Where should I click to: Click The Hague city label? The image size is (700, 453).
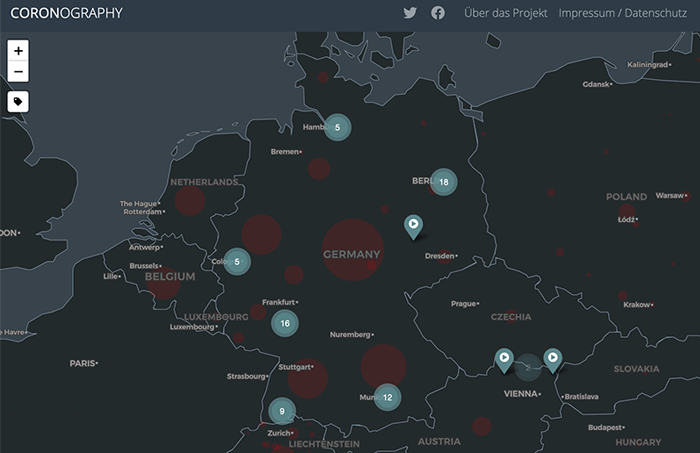(x=138, y=204)
